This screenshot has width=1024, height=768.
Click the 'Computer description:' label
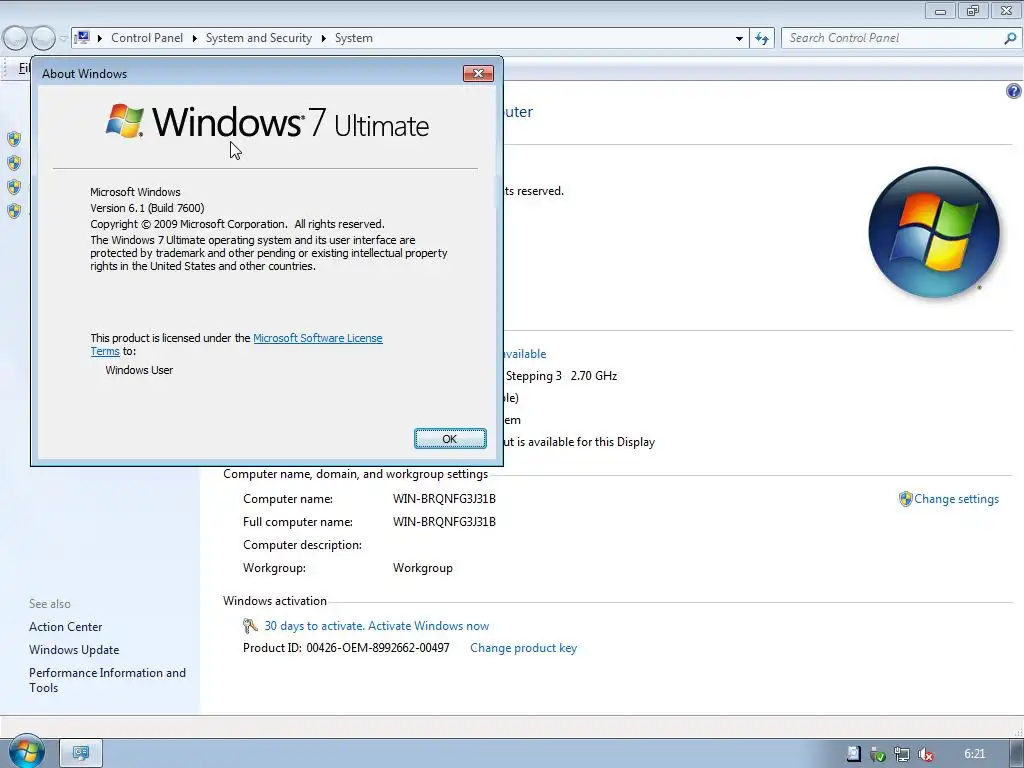click(x=302, y=545)
